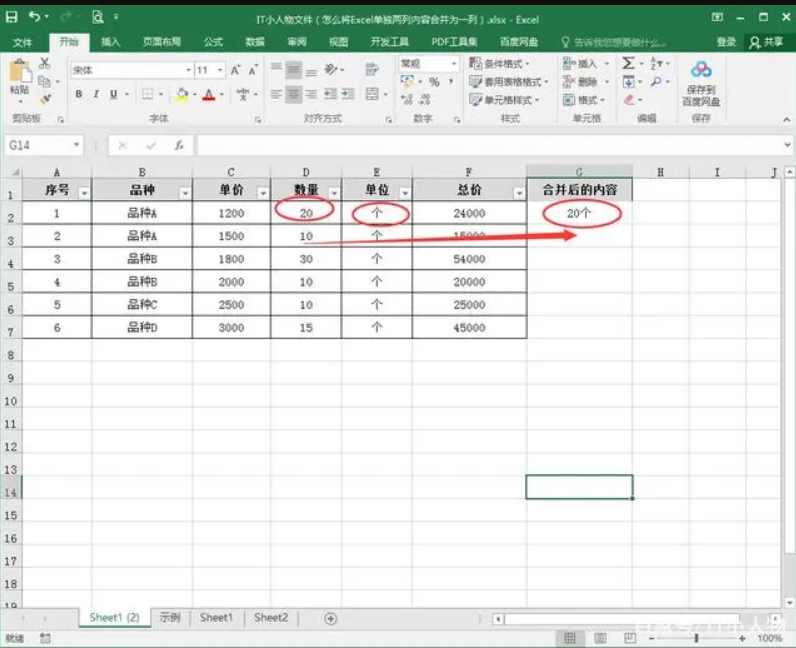The width and height of the screenshot is (796, 648).
Task: Click the AutoSum sigma icon
Action: [x=628, y=63]
